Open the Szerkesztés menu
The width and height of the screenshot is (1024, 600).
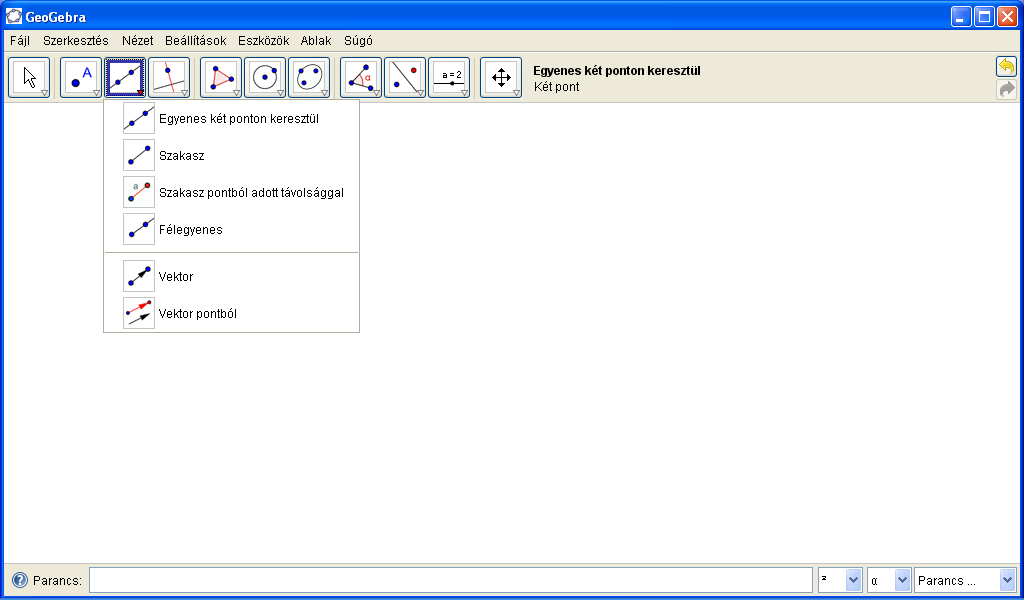(76, 40)
